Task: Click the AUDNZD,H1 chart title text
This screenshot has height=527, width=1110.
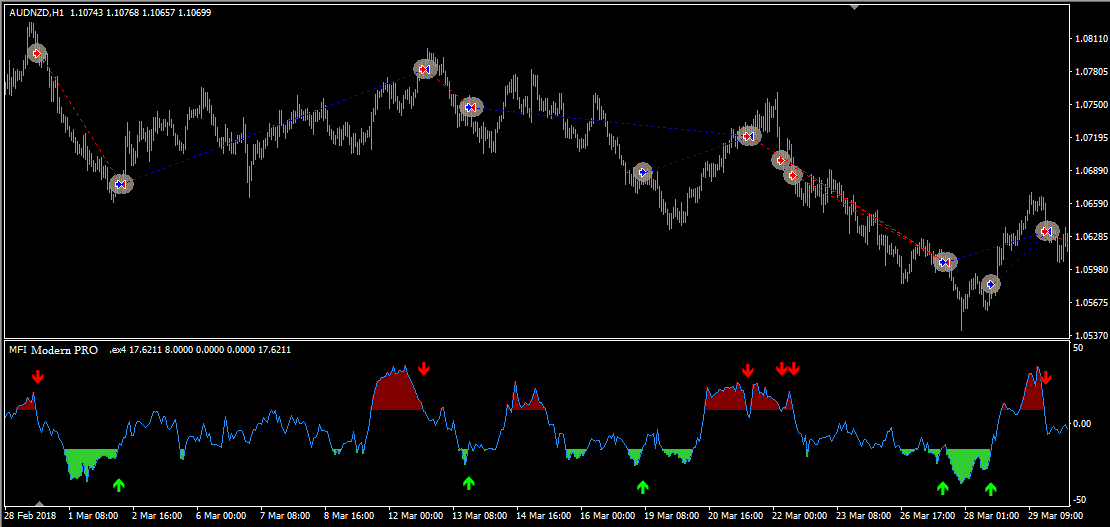Action: click(x=35, y=13)
